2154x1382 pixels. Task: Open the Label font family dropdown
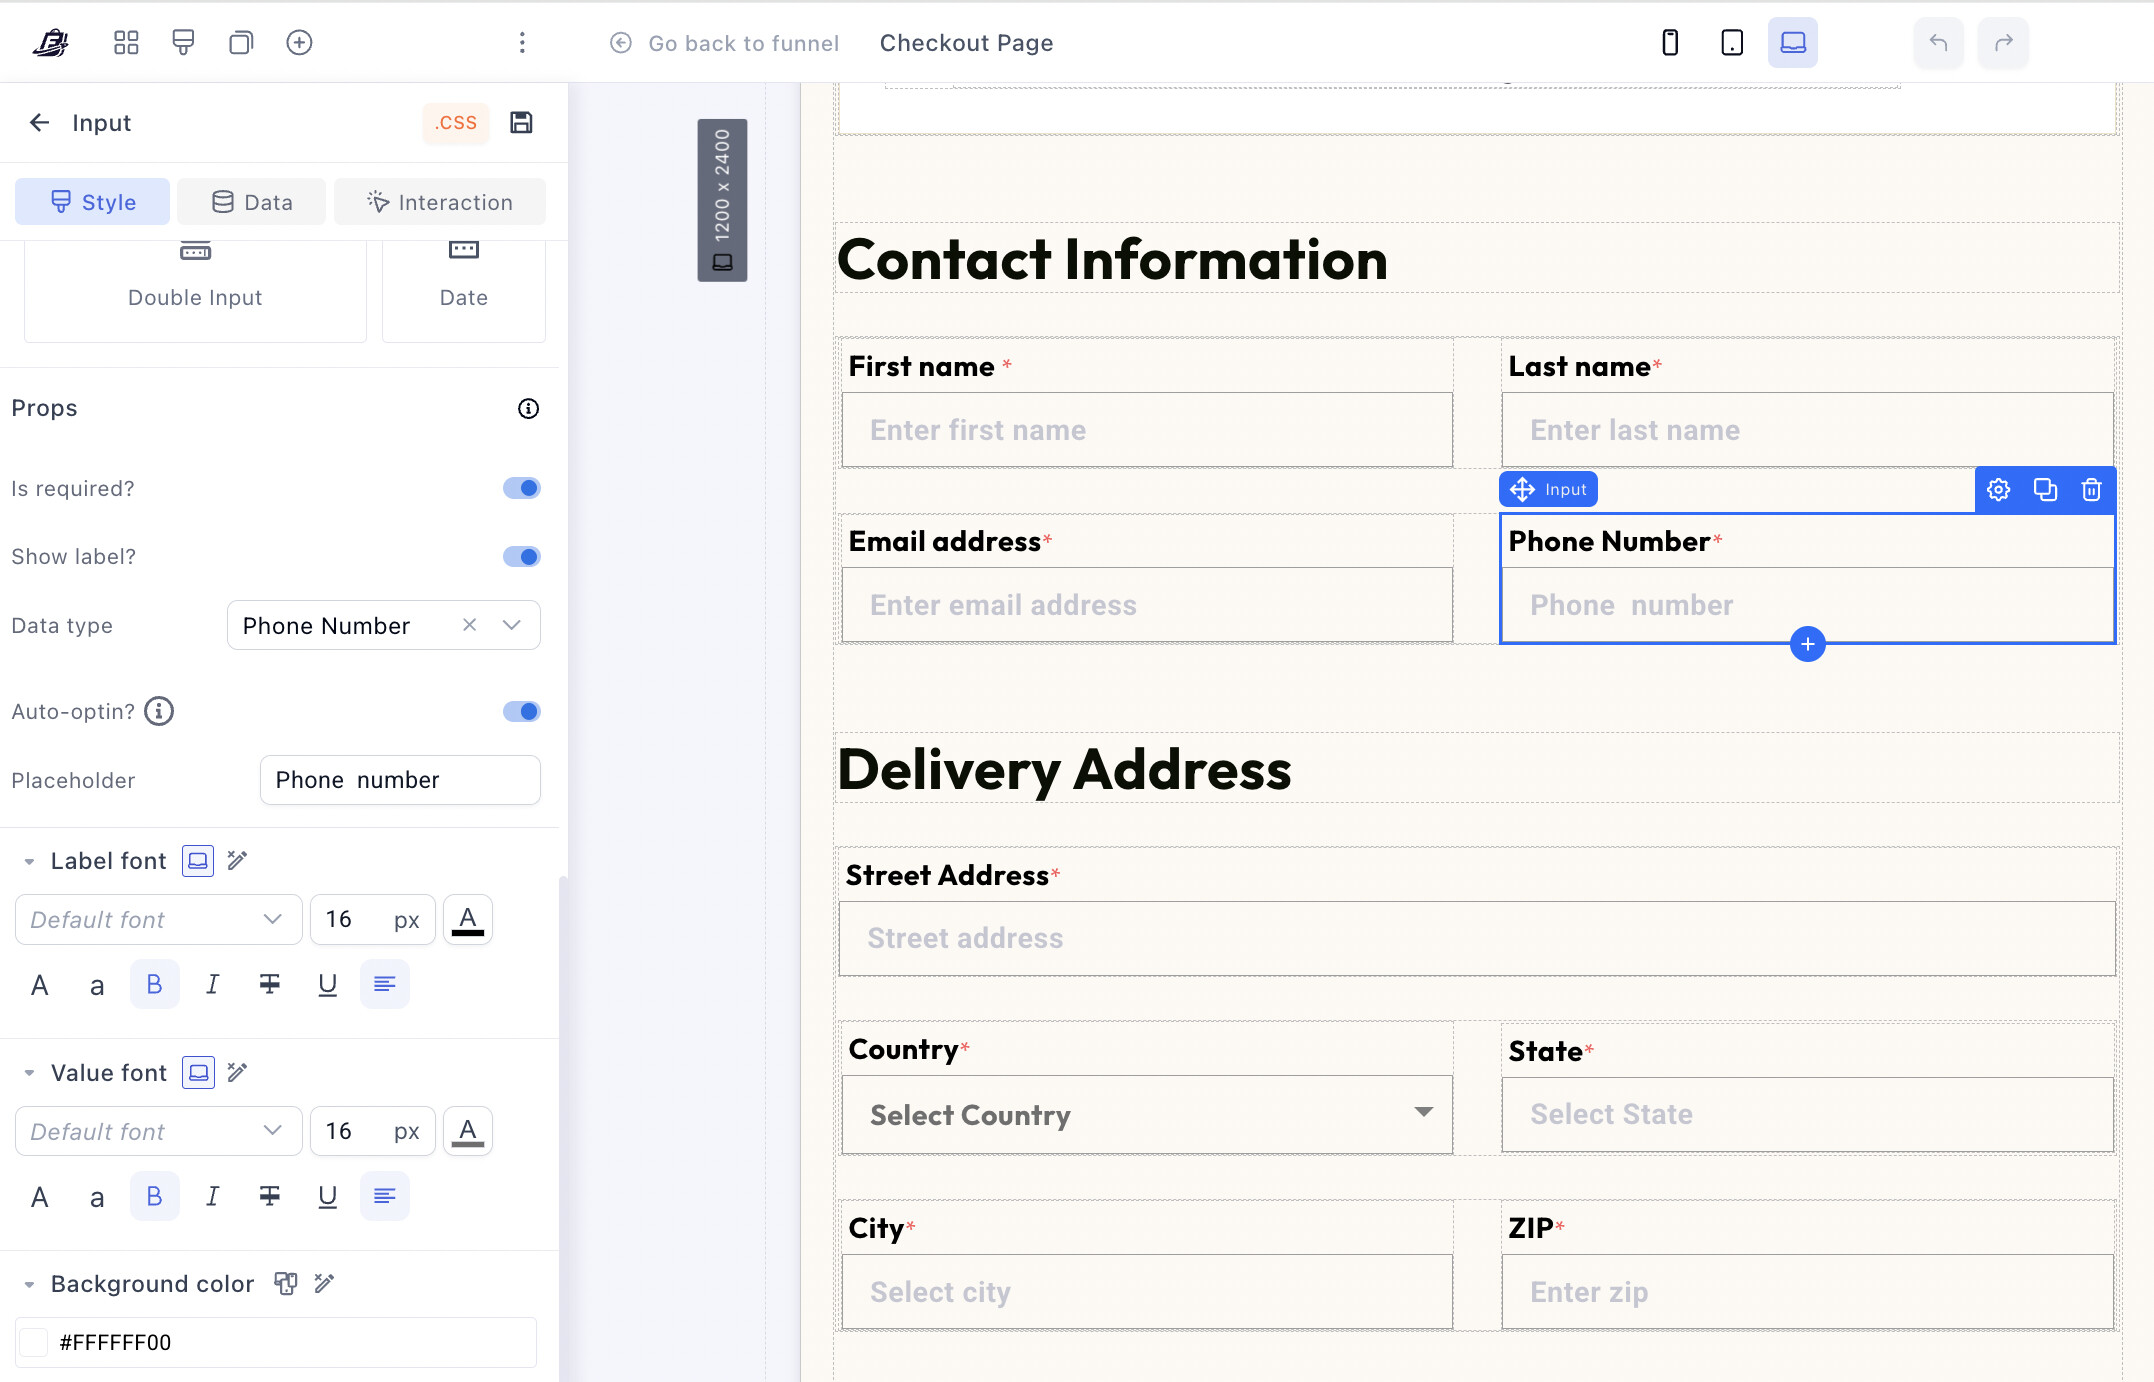(x=158, y=919)
